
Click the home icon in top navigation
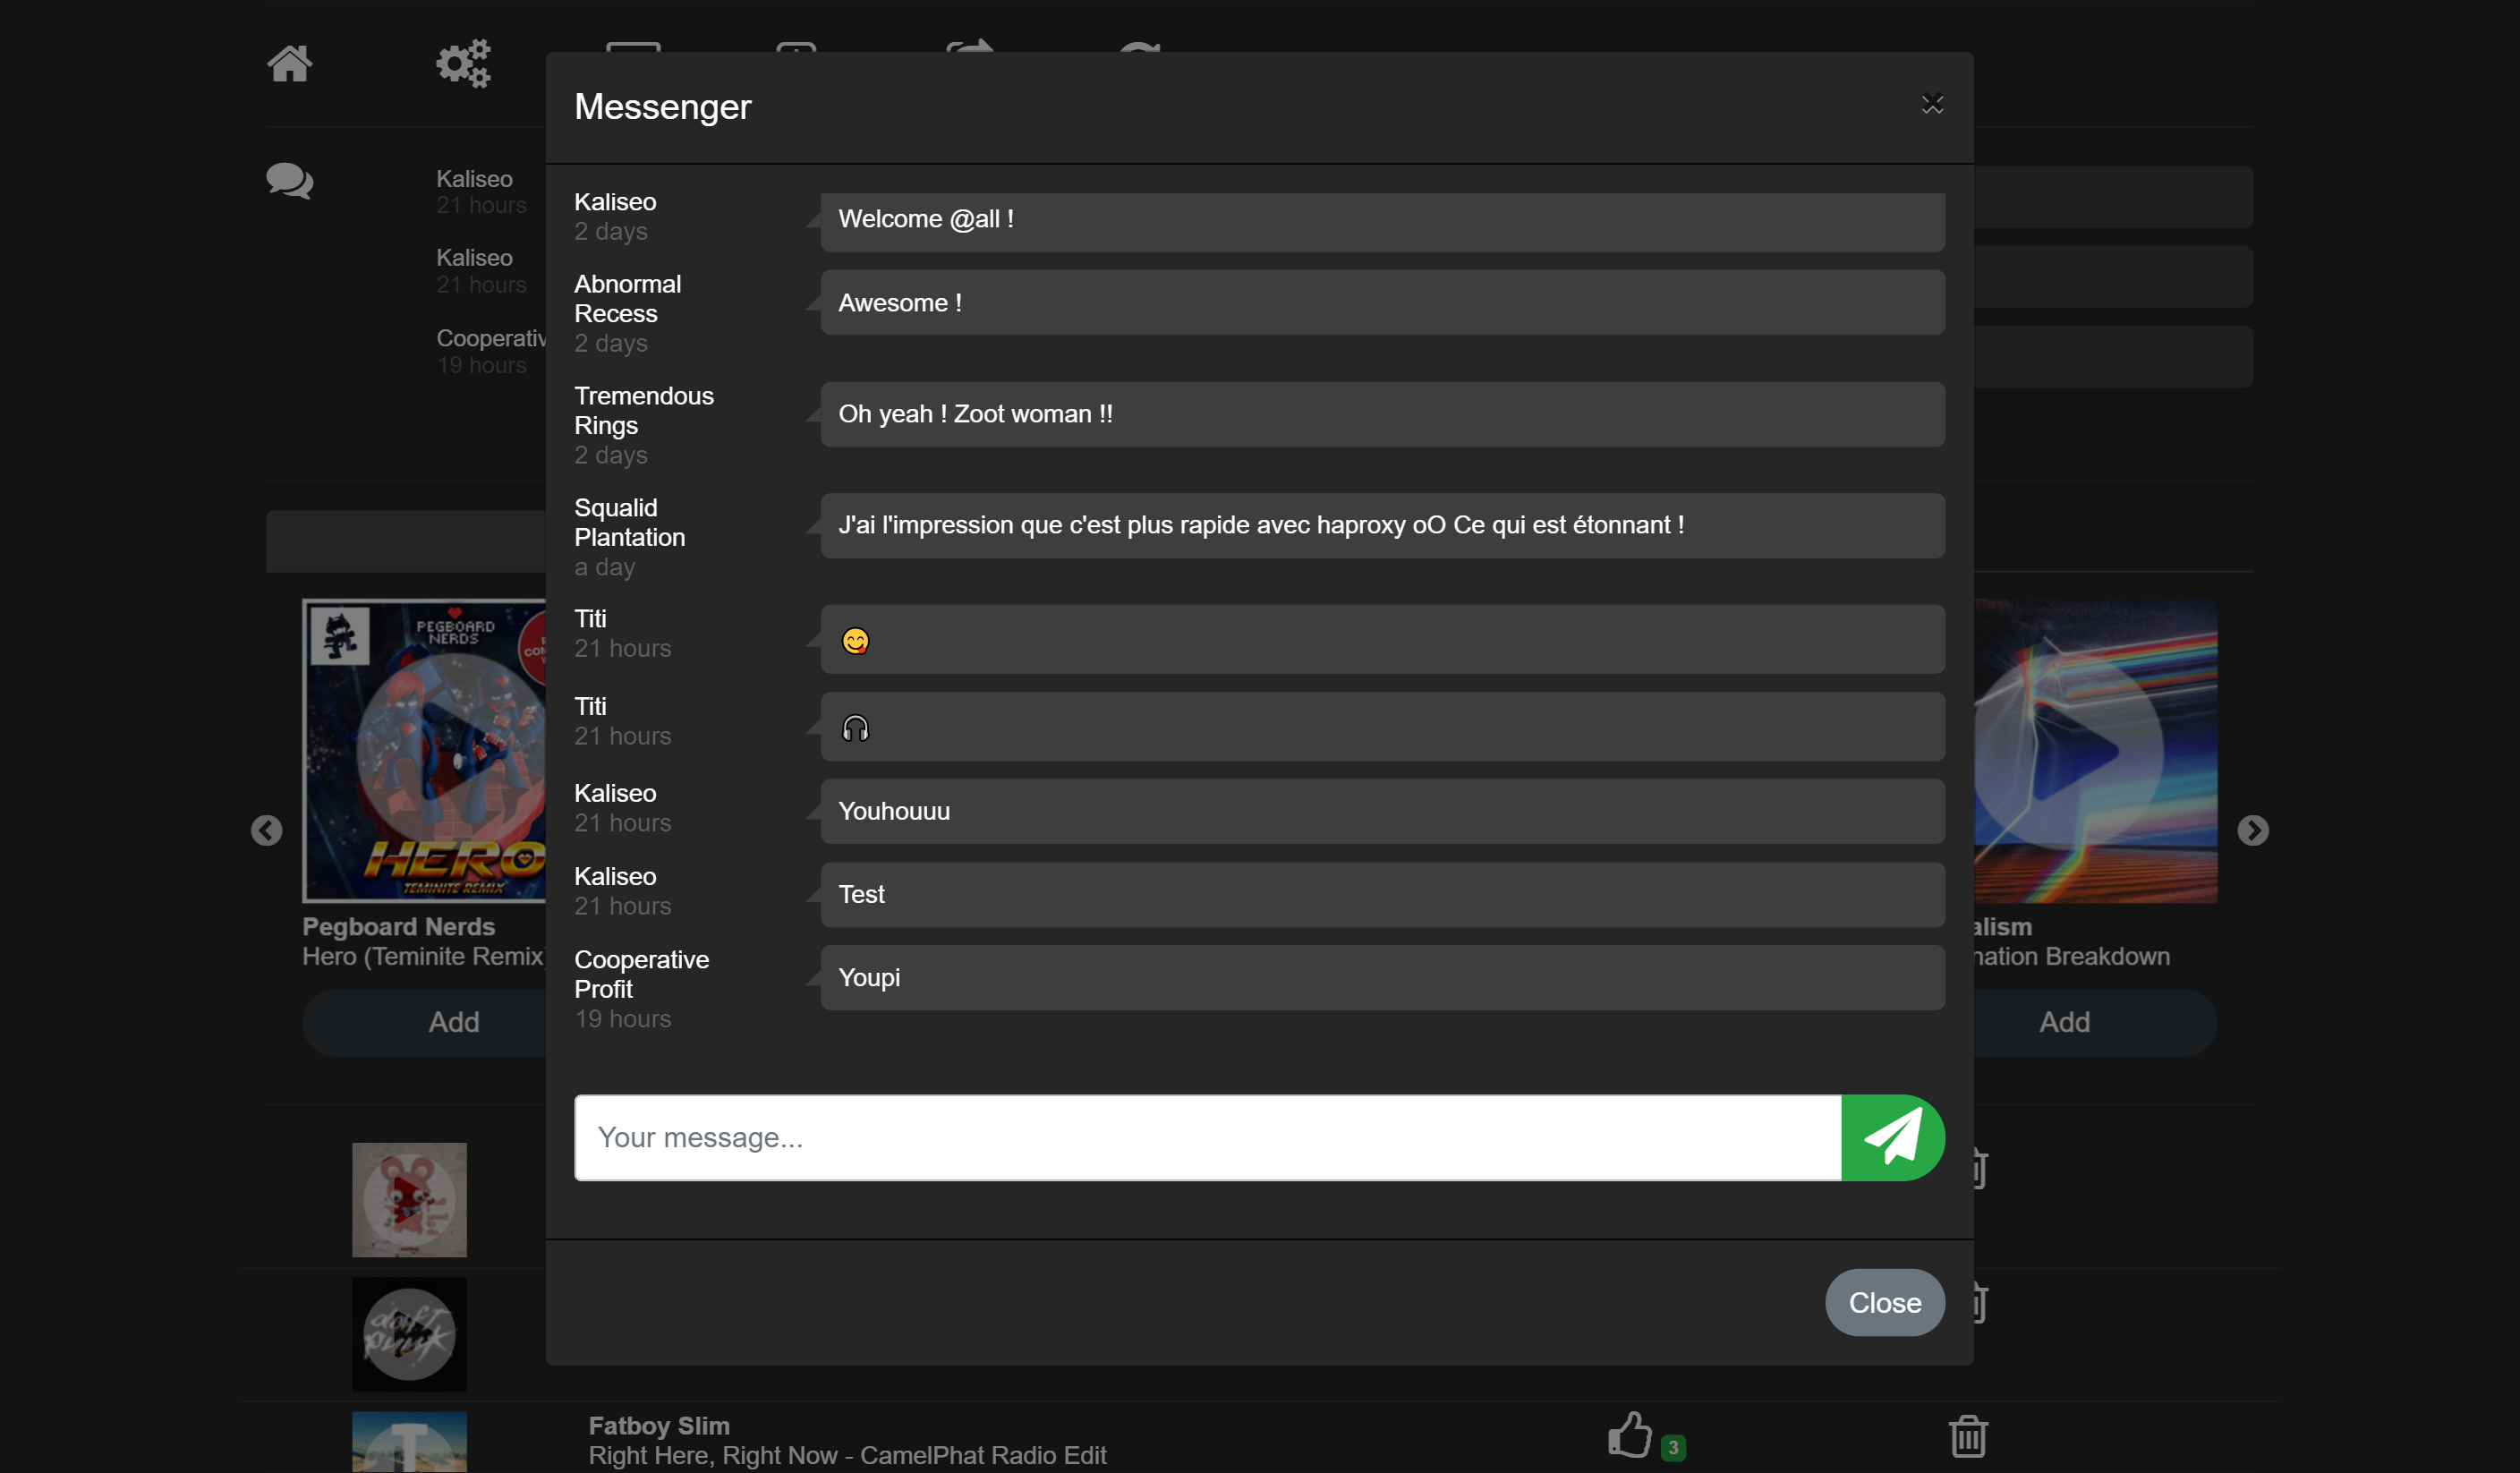pos(289,64)
